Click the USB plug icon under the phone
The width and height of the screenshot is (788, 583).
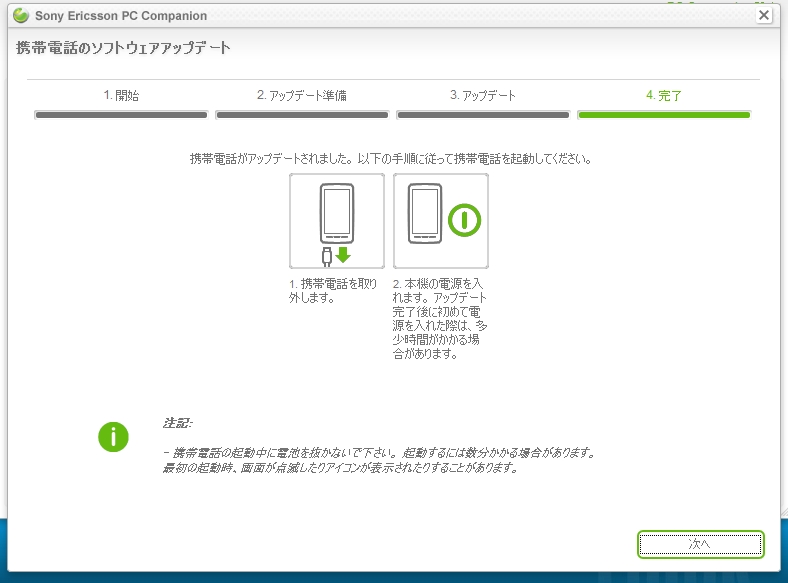point(327,255)
